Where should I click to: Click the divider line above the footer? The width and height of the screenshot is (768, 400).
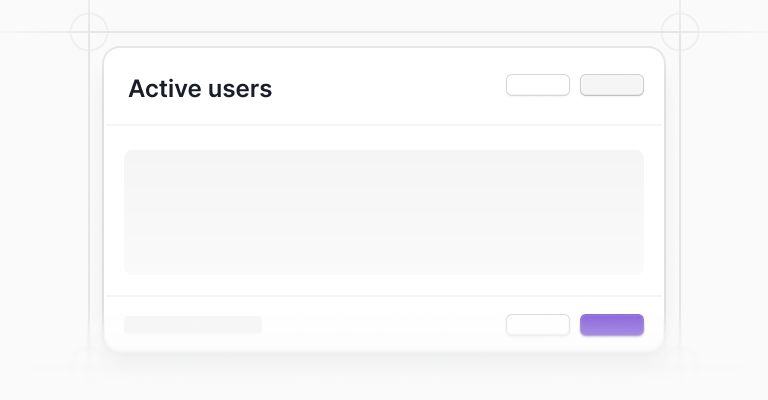pos(384,296)
